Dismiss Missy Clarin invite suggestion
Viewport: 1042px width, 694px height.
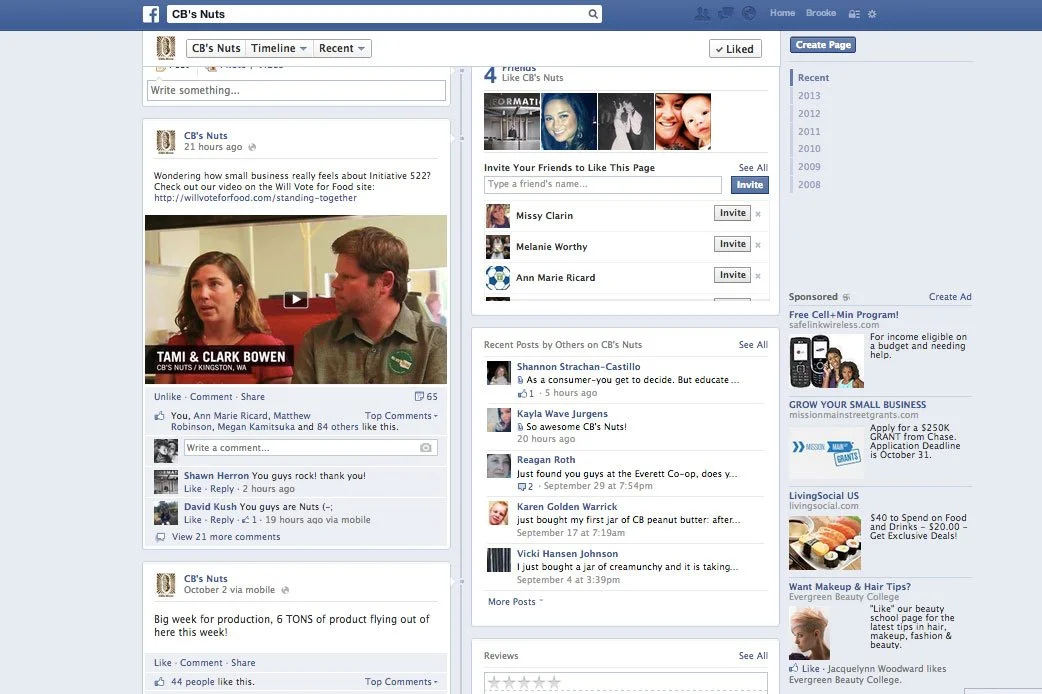pyautogui.click(x=758, y=214)
